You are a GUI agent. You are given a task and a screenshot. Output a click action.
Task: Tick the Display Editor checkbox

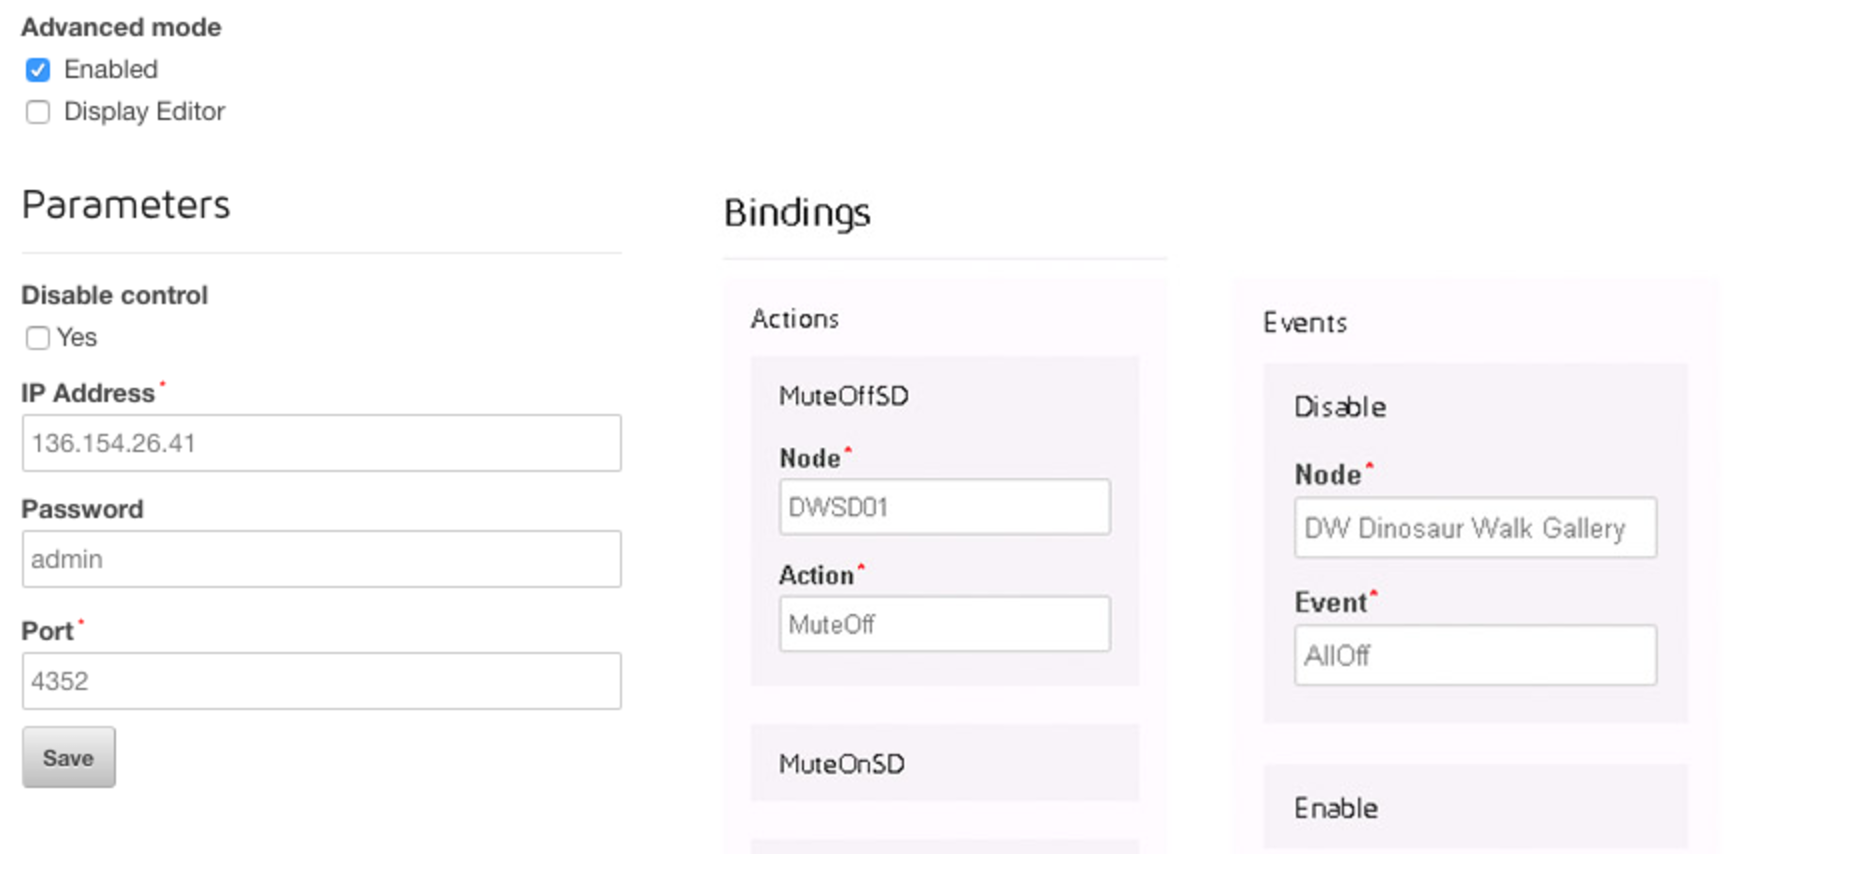point(38,112)
